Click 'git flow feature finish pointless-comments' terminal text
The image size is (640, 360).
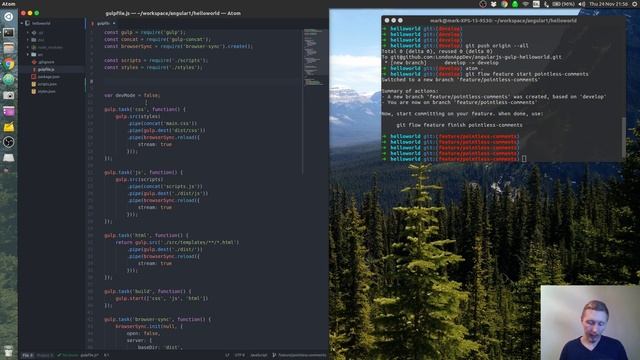coord(459,125)
